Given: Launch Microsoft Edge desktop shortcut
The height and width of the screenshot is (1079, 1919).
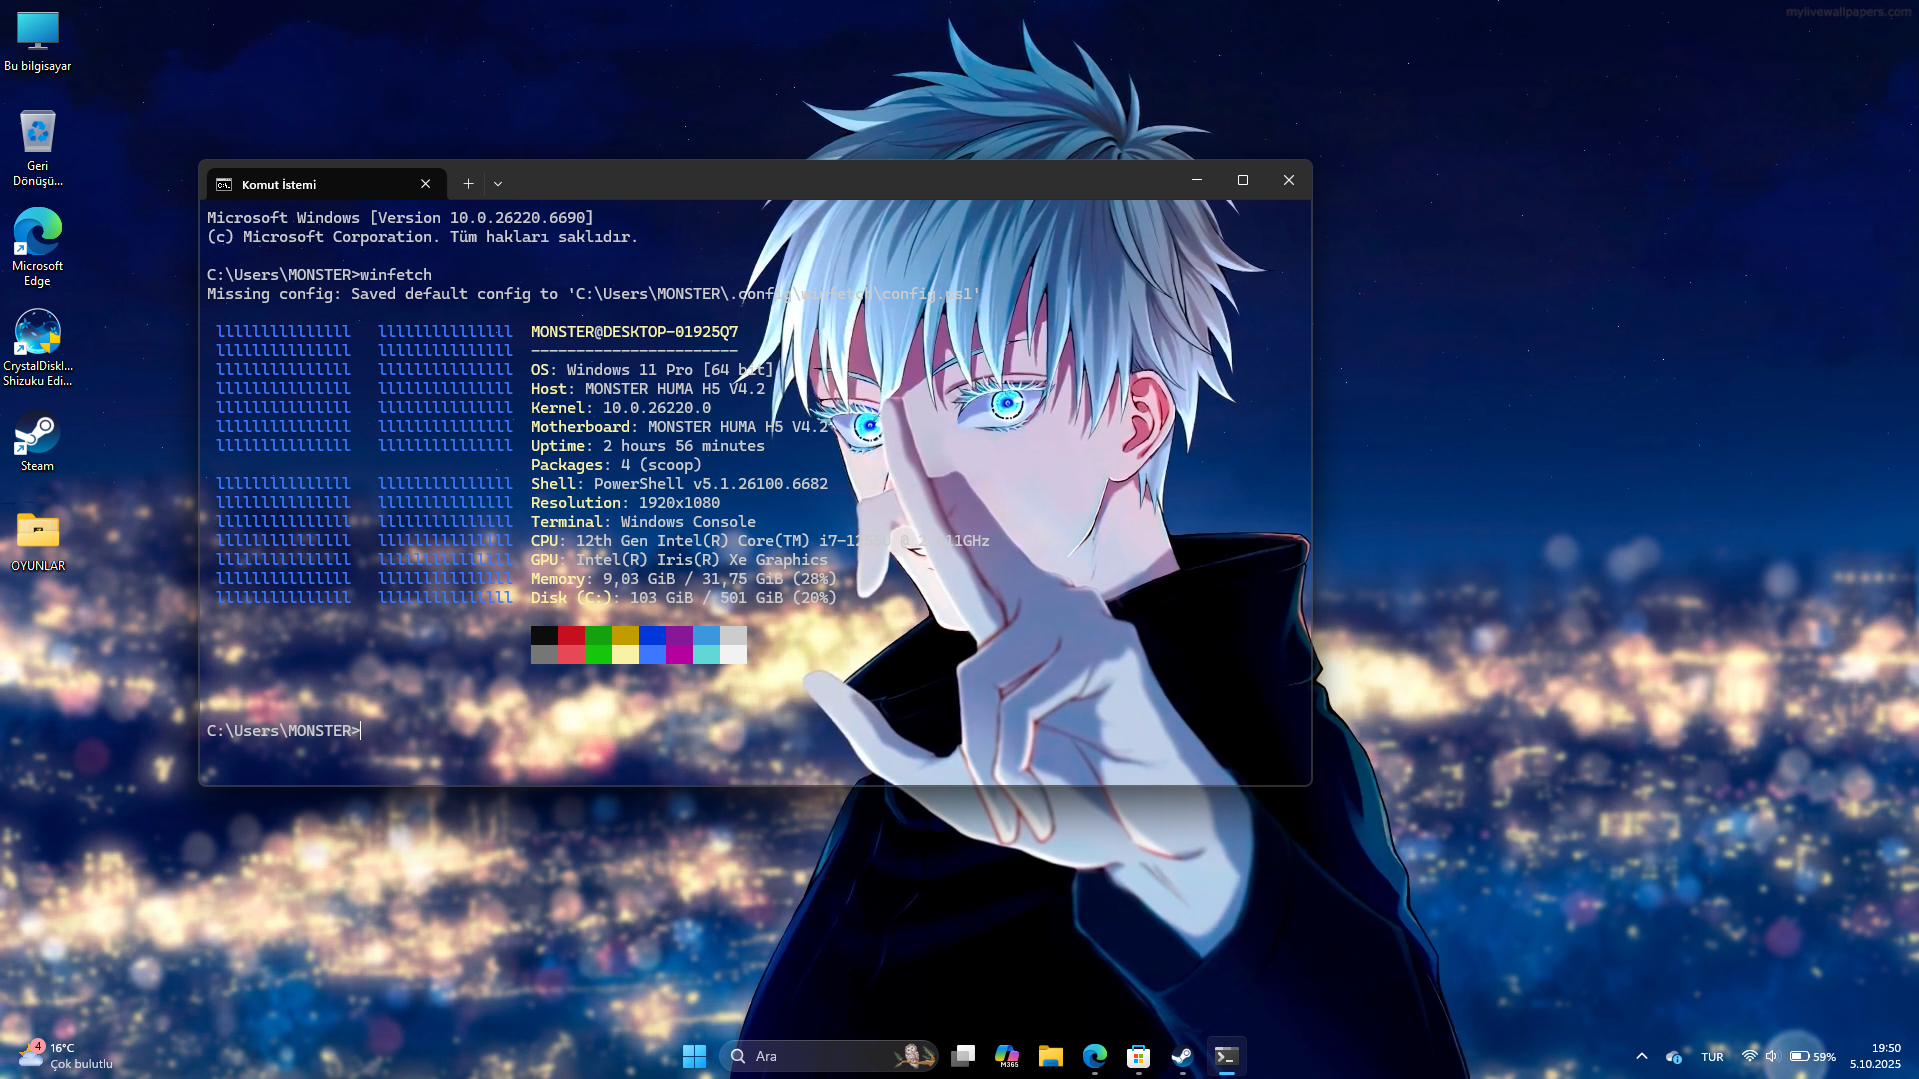Looking at the screenshot, I should [37, 247].
